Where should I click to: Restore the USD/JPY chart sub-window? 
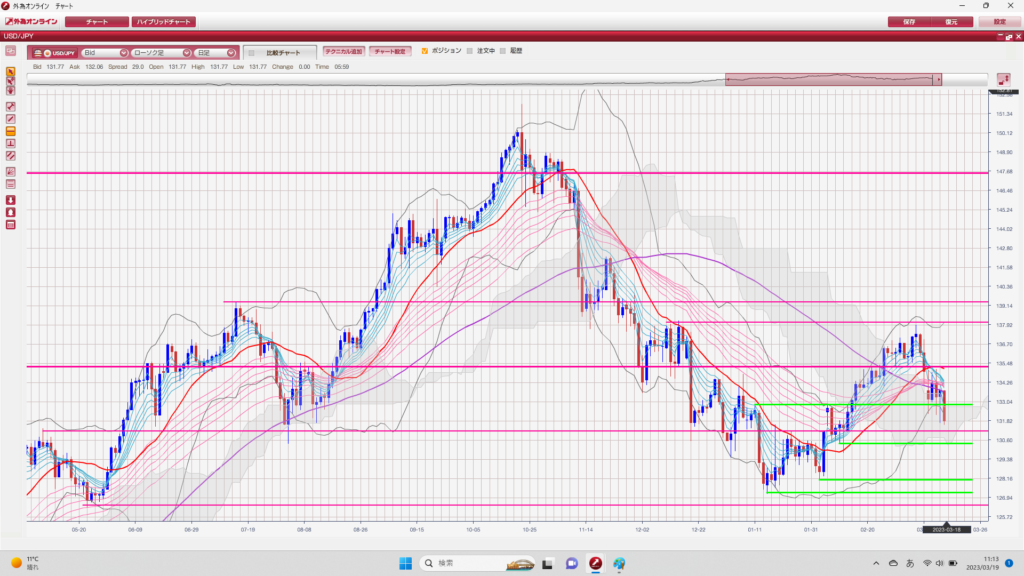point(1009,37)
